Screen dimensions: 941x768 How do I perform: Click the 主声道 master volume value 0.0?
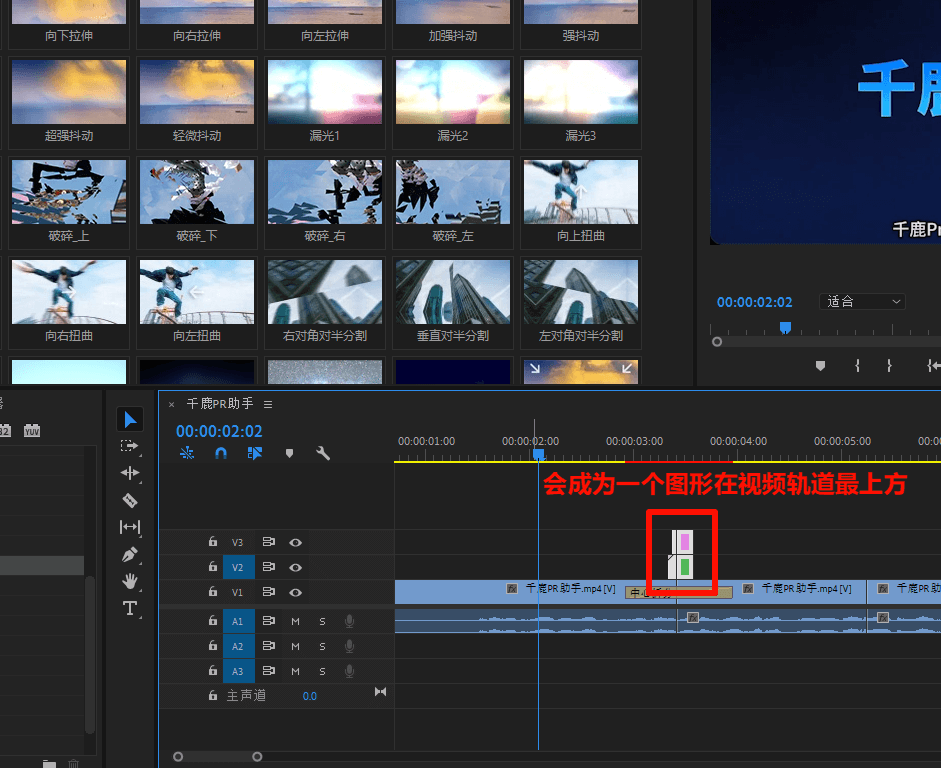tap(309, 695)
